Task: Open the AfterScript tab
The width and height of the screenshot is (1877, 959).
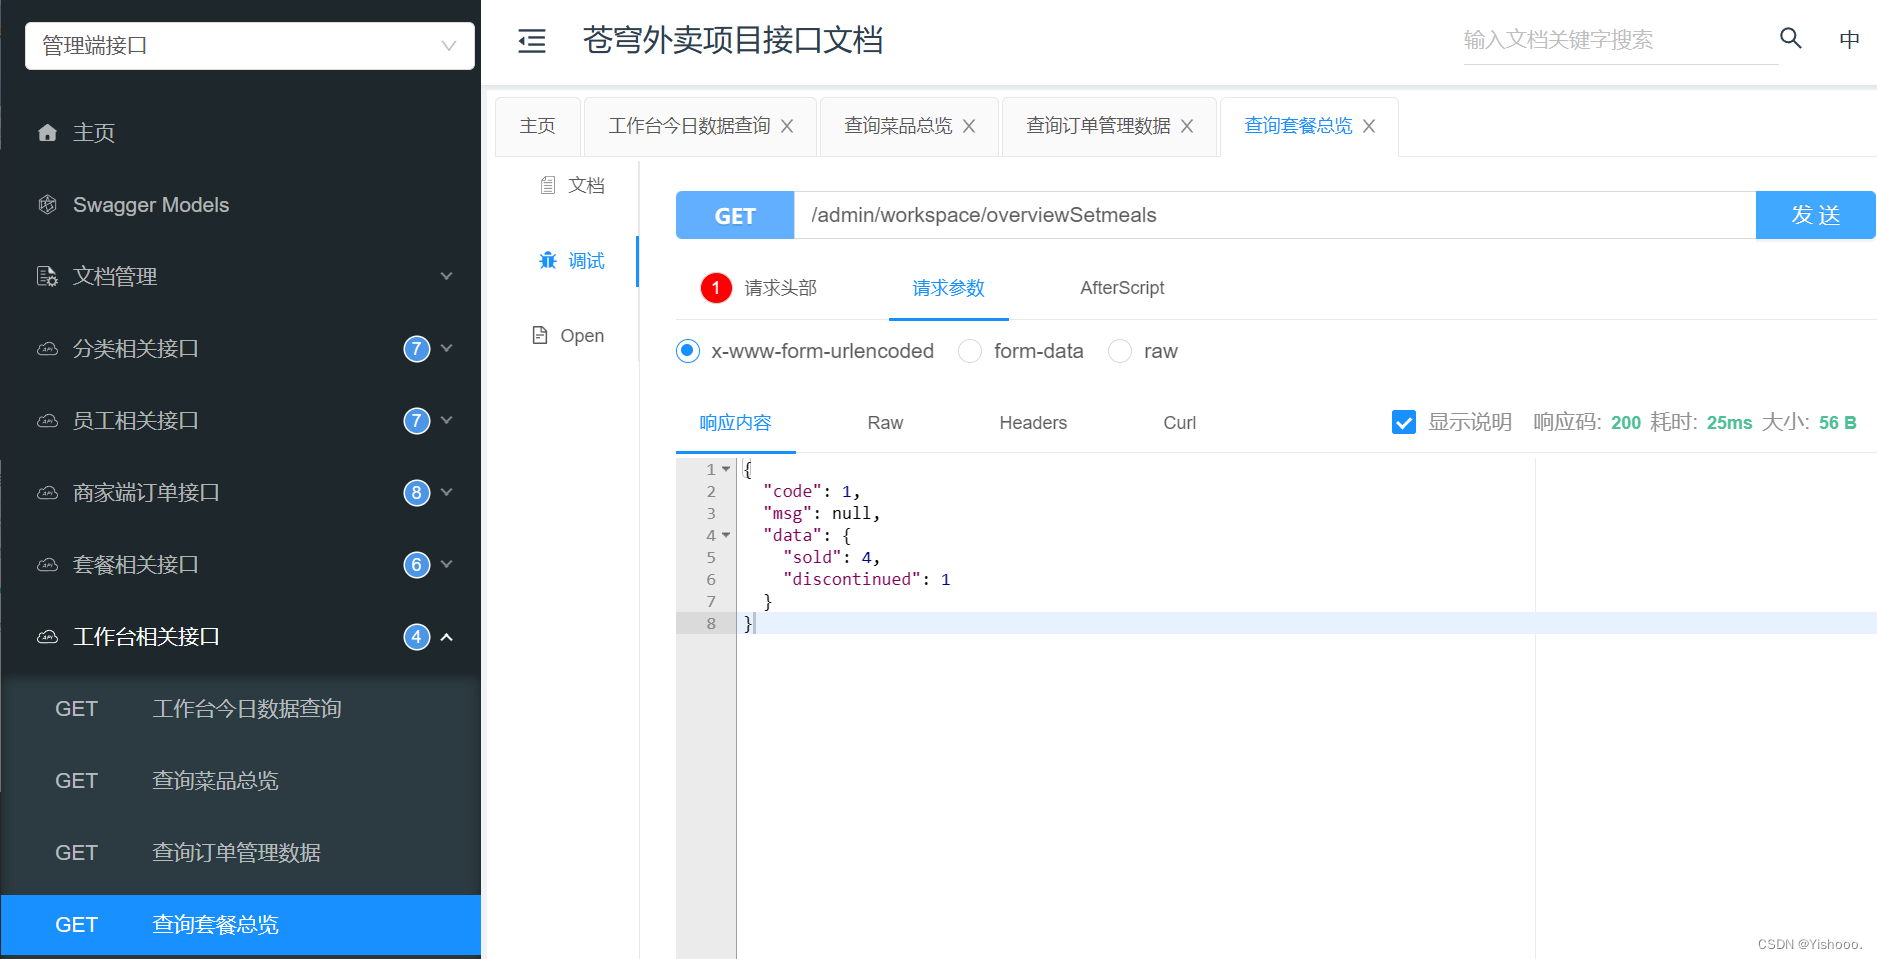Action: pos(1122,288)
